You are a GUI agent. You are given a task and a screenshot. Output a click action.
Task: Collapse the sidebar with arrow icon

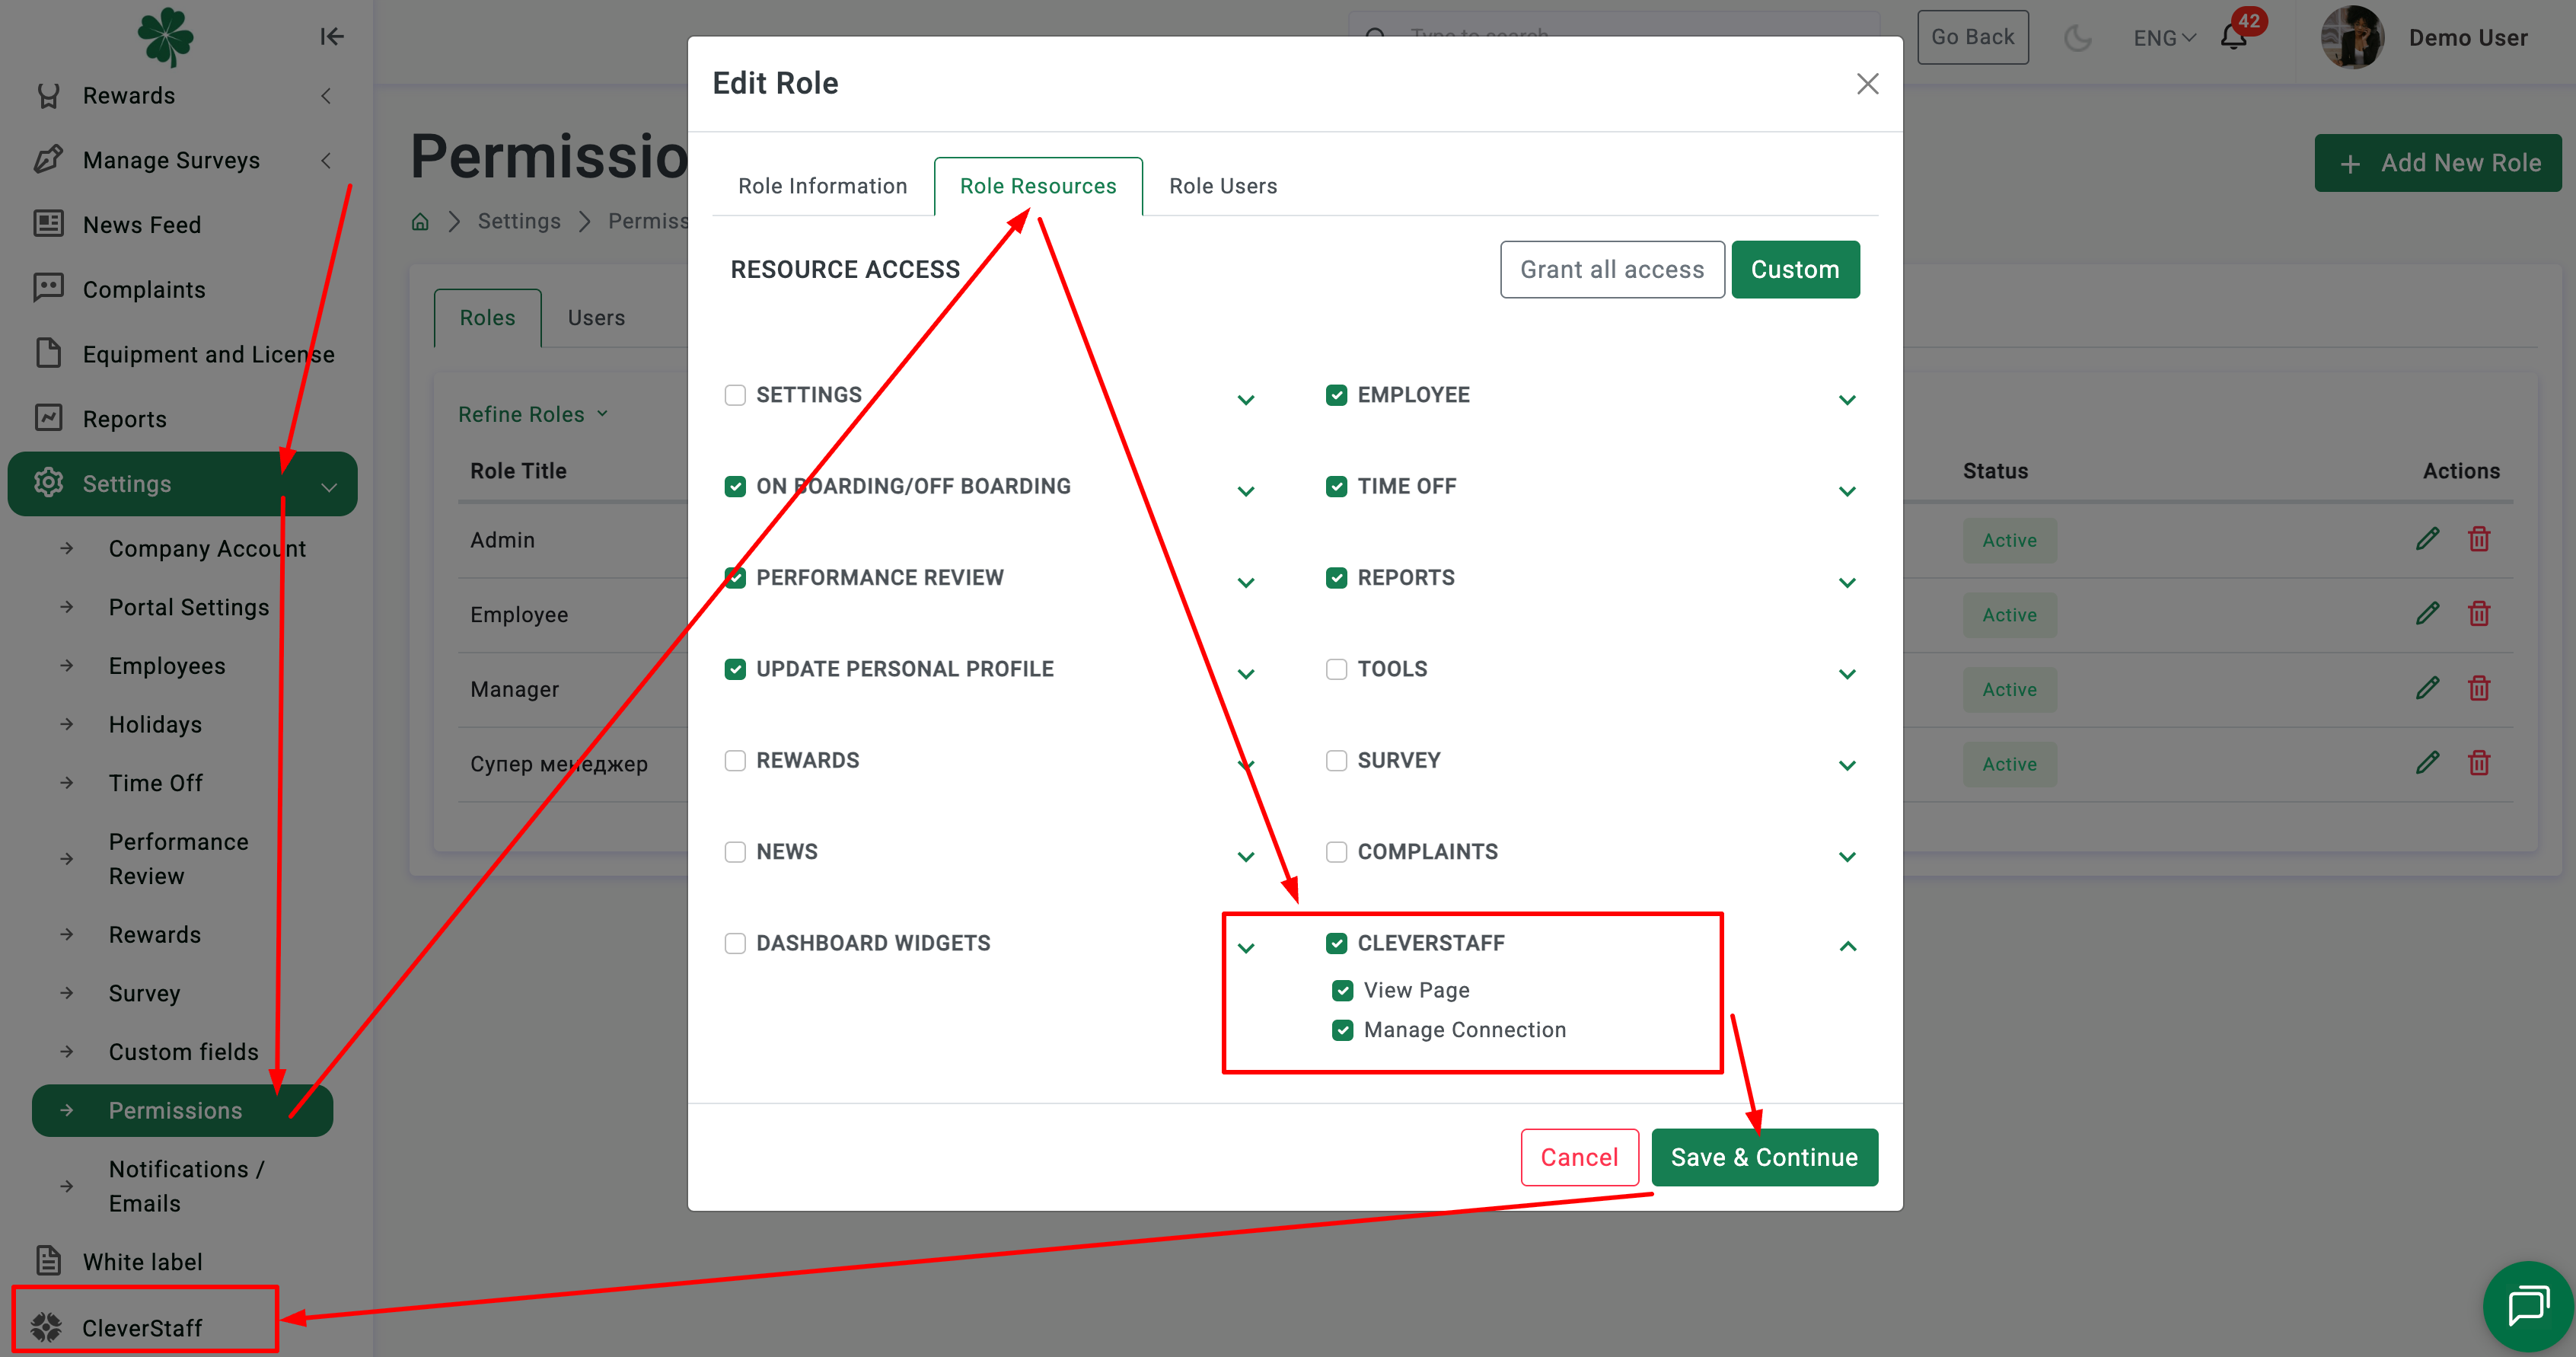pos(331,37)
